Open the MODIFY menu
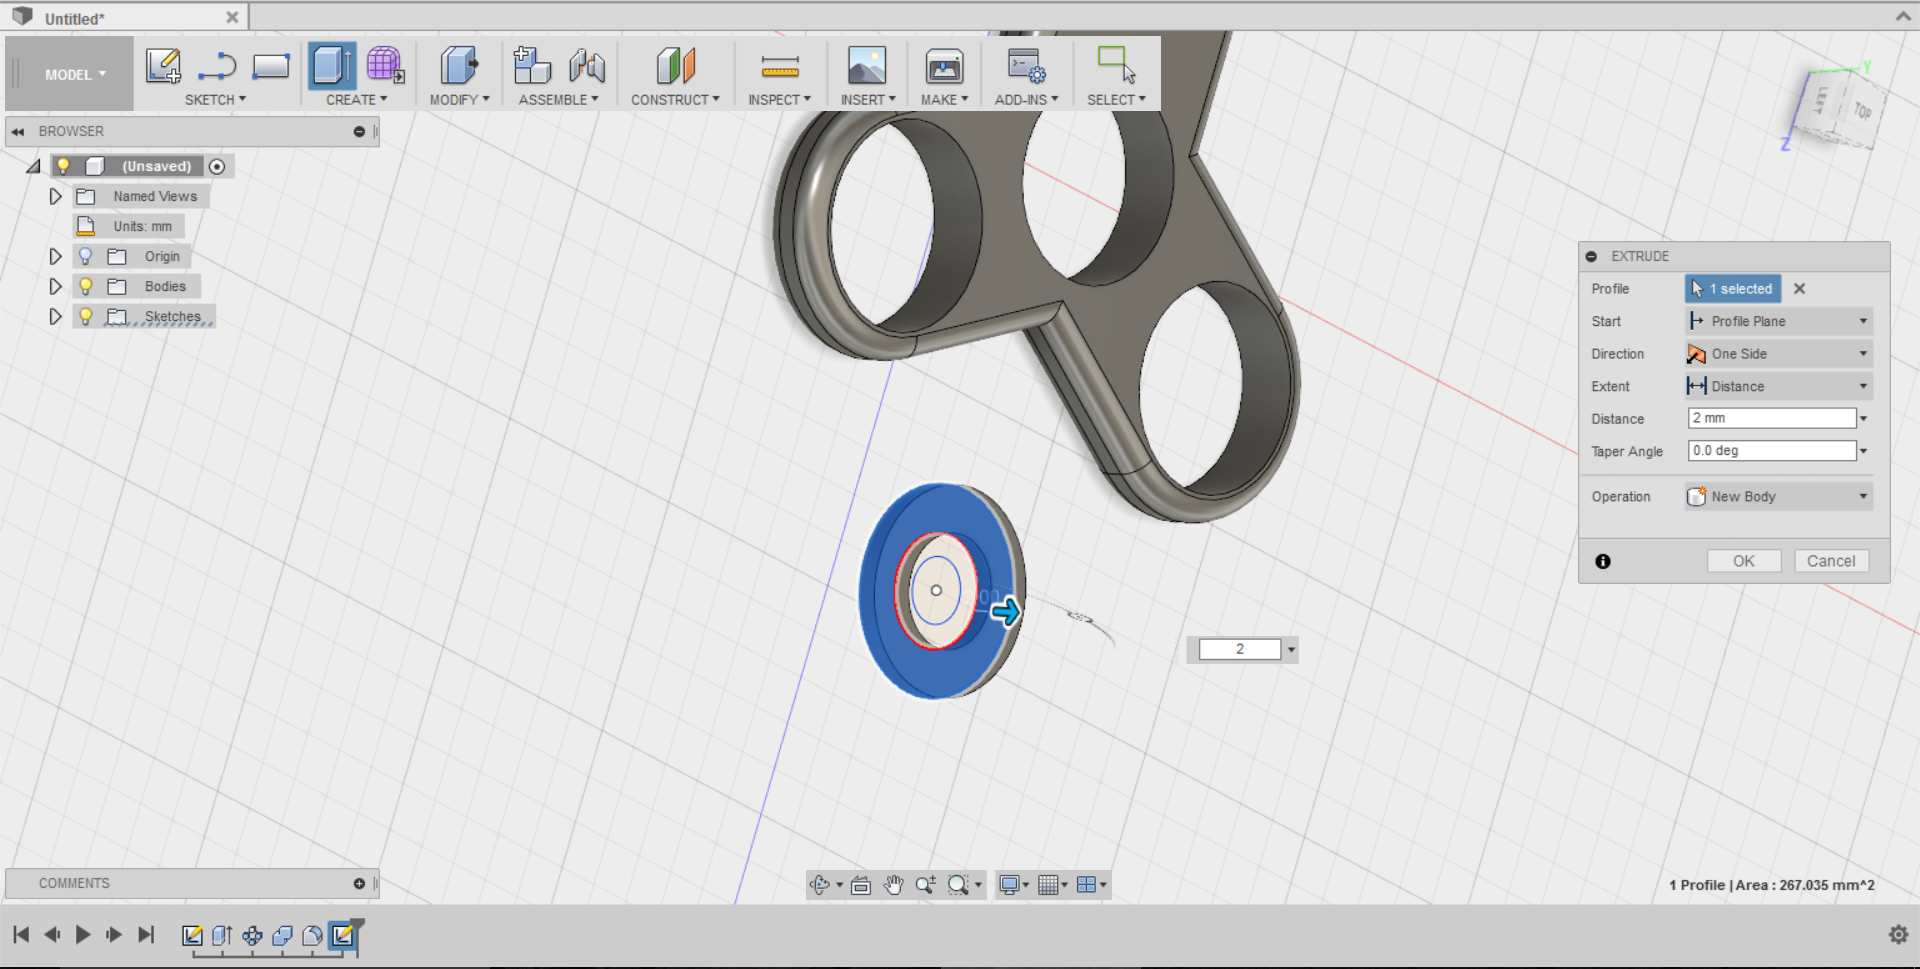 [459, 100]
